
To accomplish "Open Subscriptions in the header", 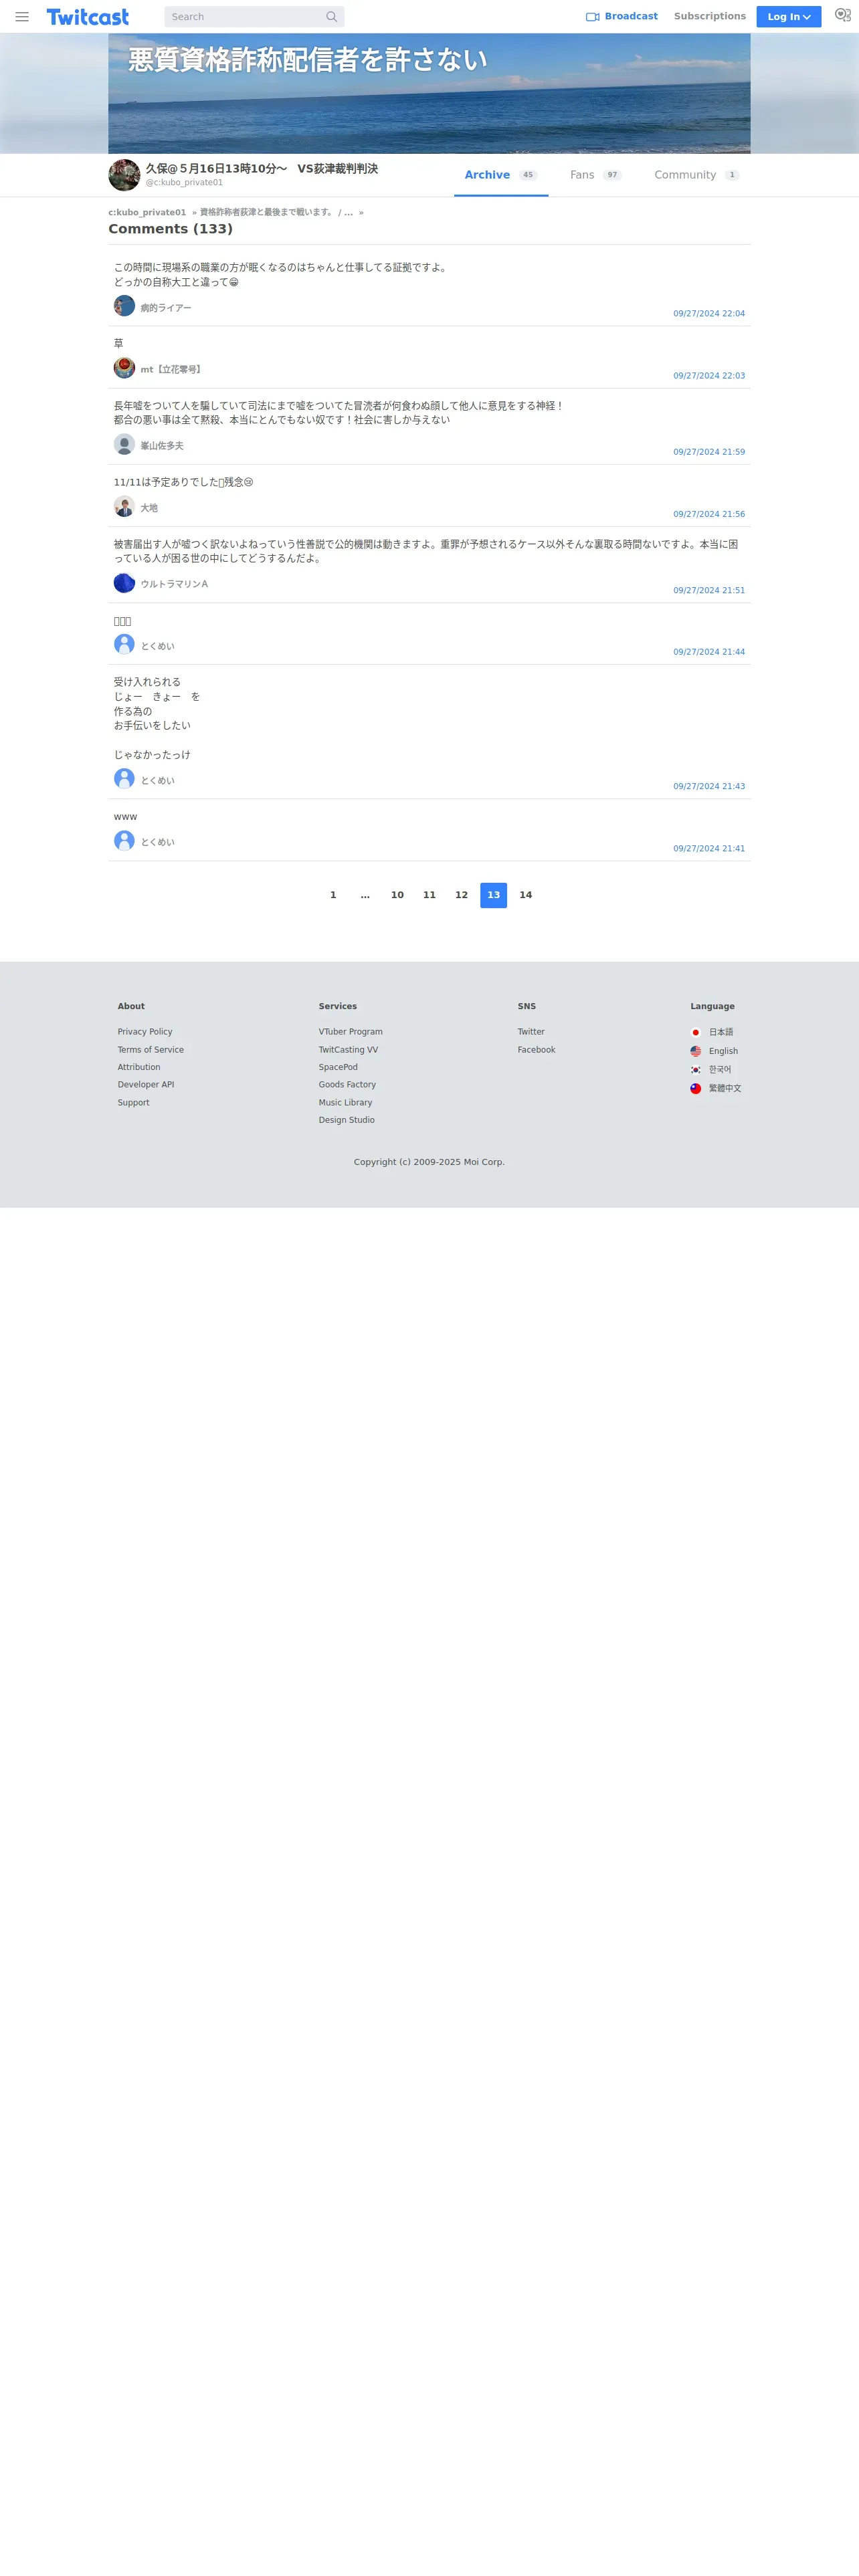I will [x=709, y=16].
